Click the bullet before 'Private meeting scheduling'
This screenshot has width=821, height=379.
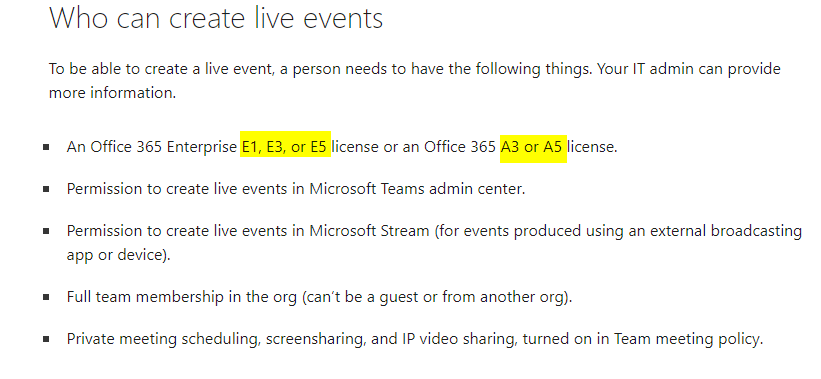[46, 339]
